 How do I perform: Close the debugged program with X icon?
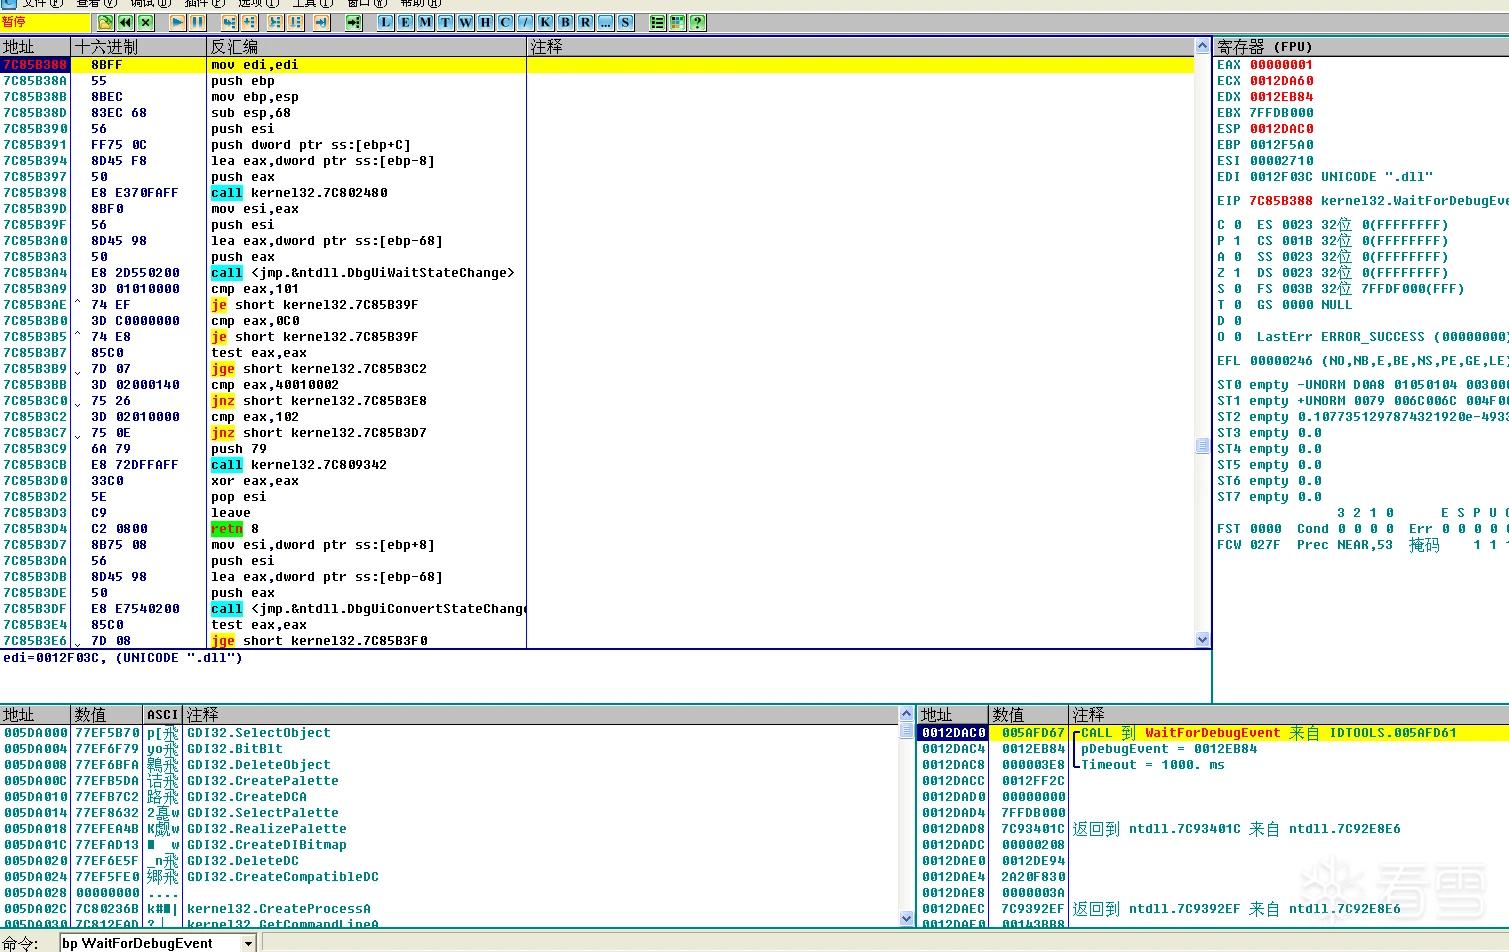[x=146, y=22]
